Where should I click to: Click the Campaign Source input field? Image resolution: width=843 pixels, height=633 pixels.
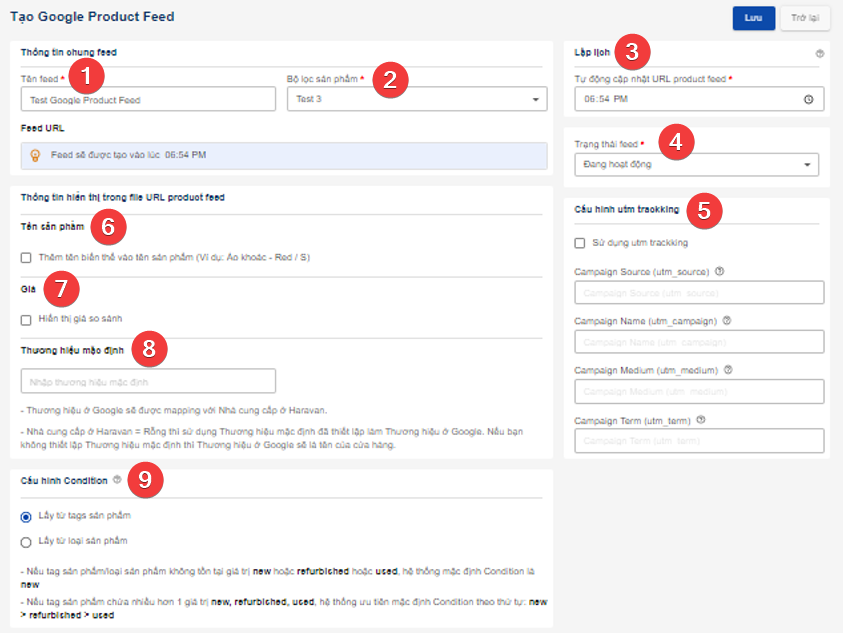pos(699,292)
